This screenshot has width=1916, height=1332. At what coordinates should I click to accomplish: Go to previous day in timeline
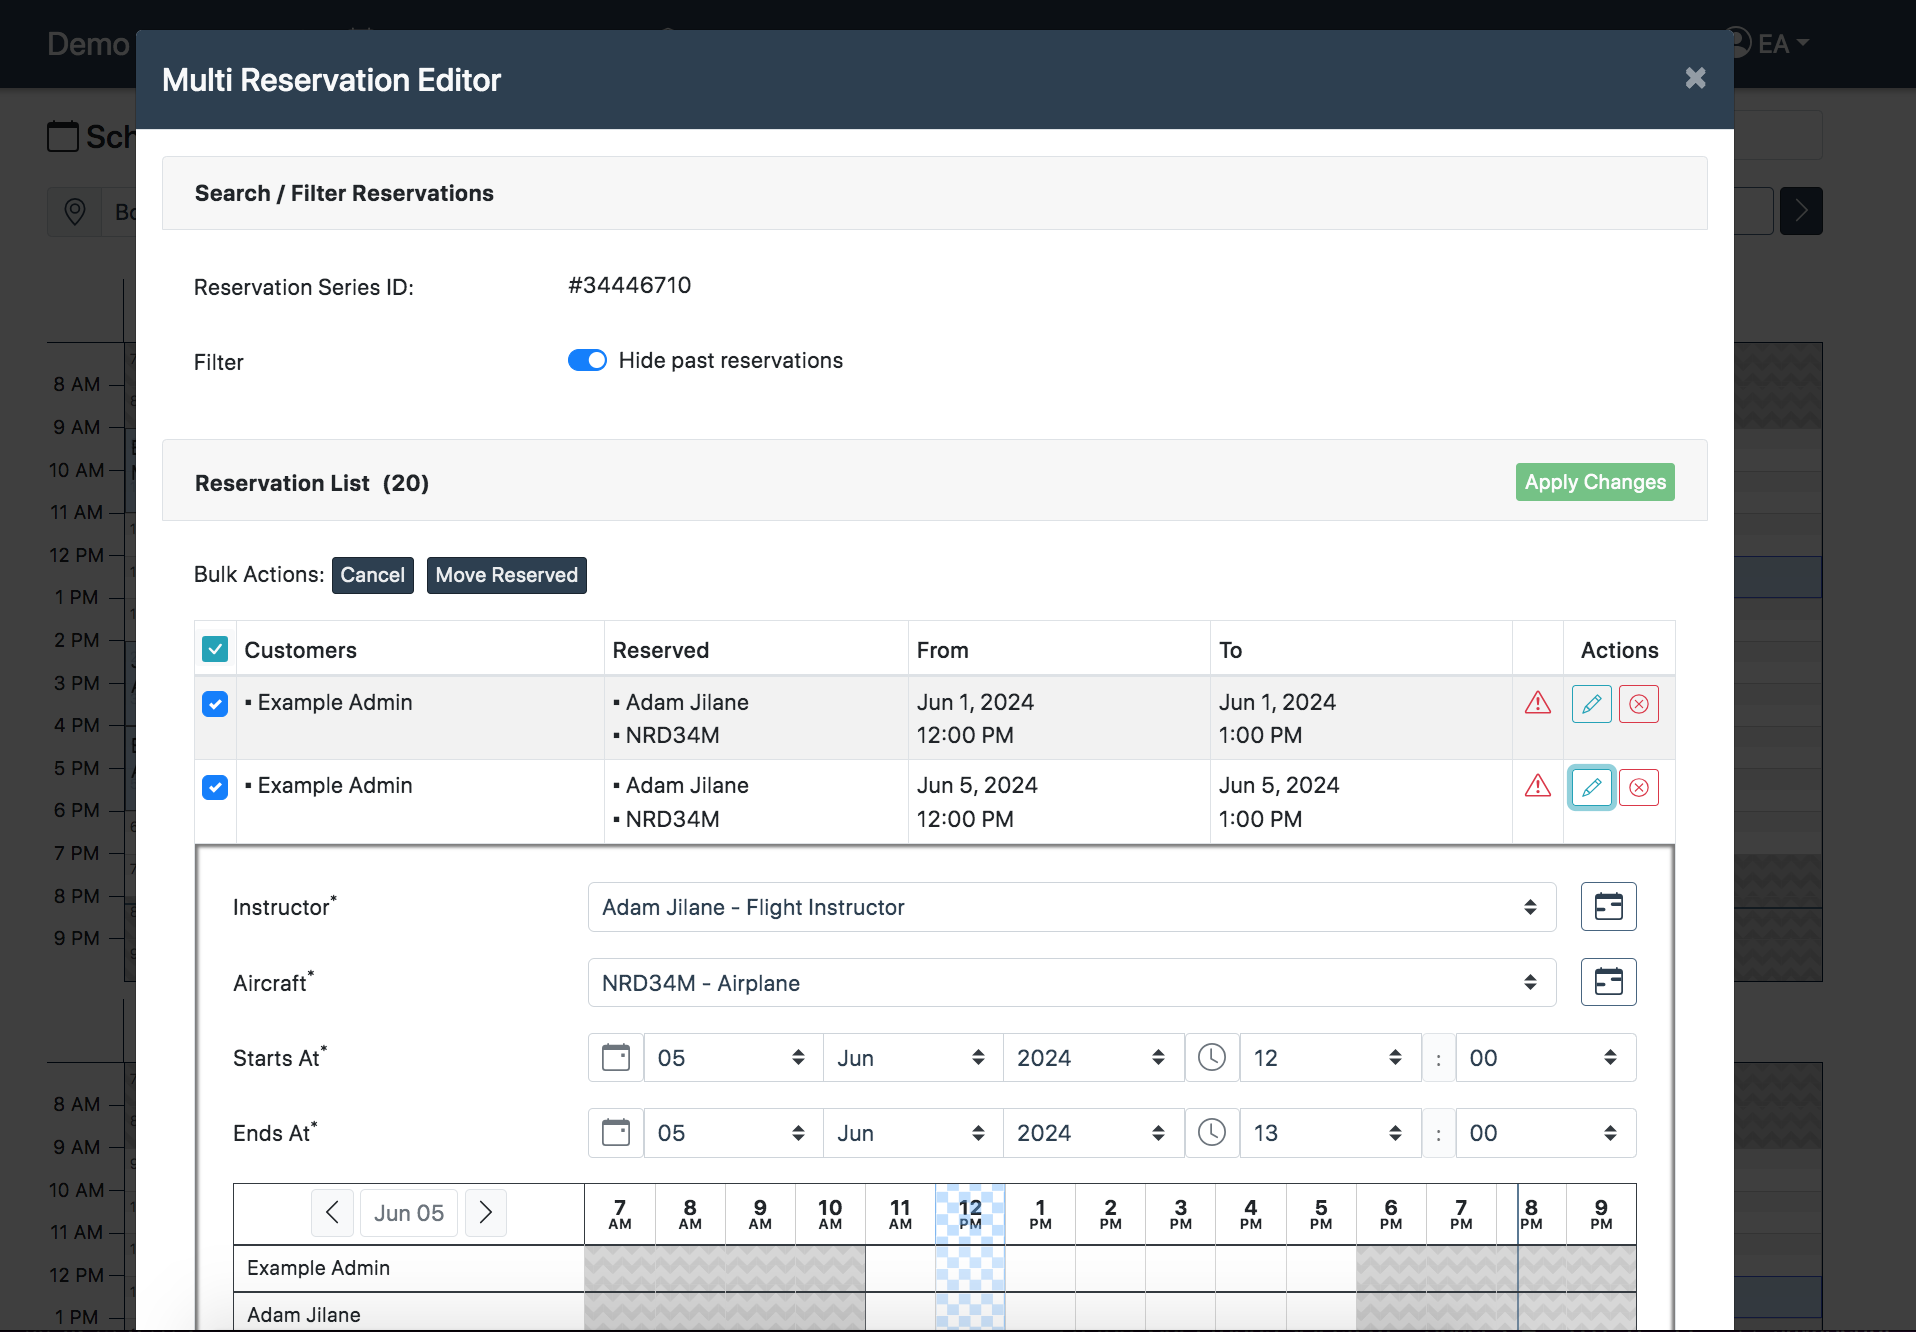(x=333, y=1213)
